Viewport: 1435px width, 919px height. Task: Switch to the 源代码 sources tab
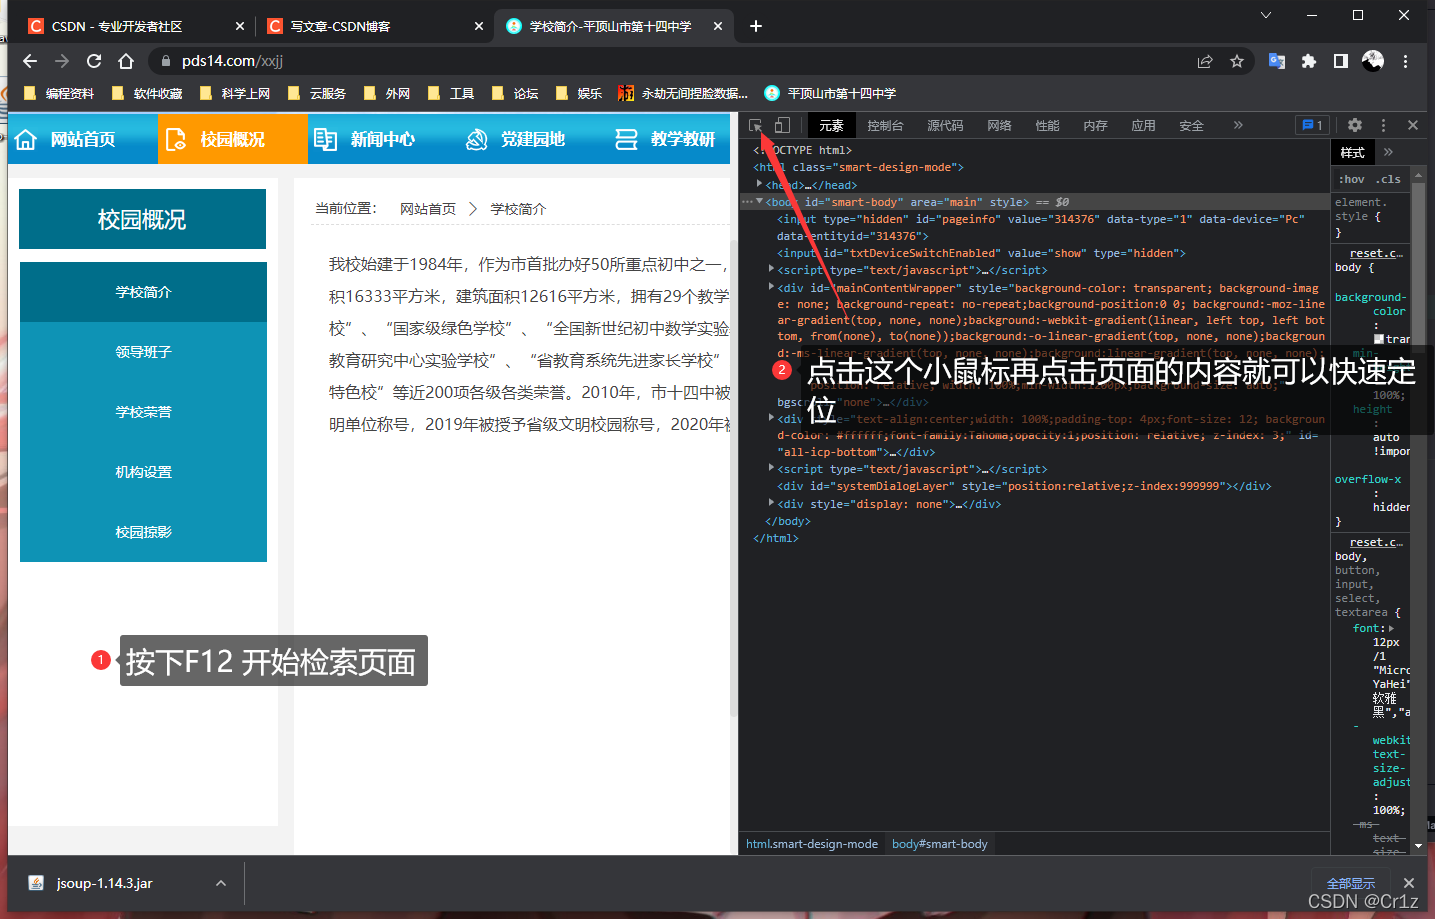(x=945, y=126)
